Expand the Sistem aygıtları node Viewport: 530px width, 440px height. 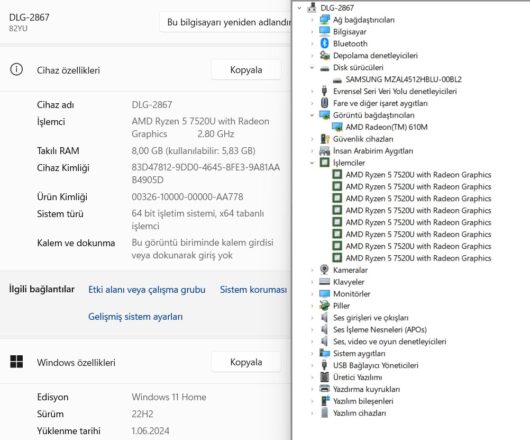click(312, 353)
